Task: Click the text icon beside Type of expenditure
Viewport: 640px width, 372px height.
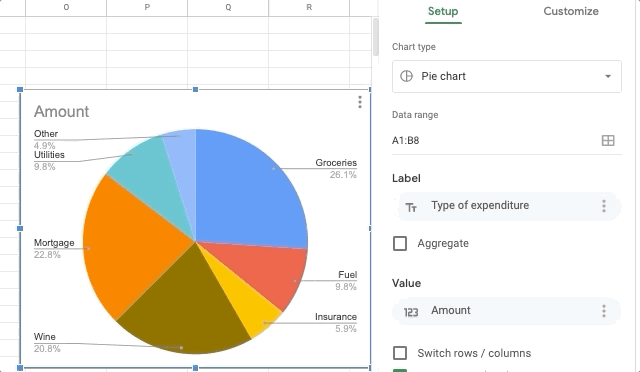Action: pos(411,207)
